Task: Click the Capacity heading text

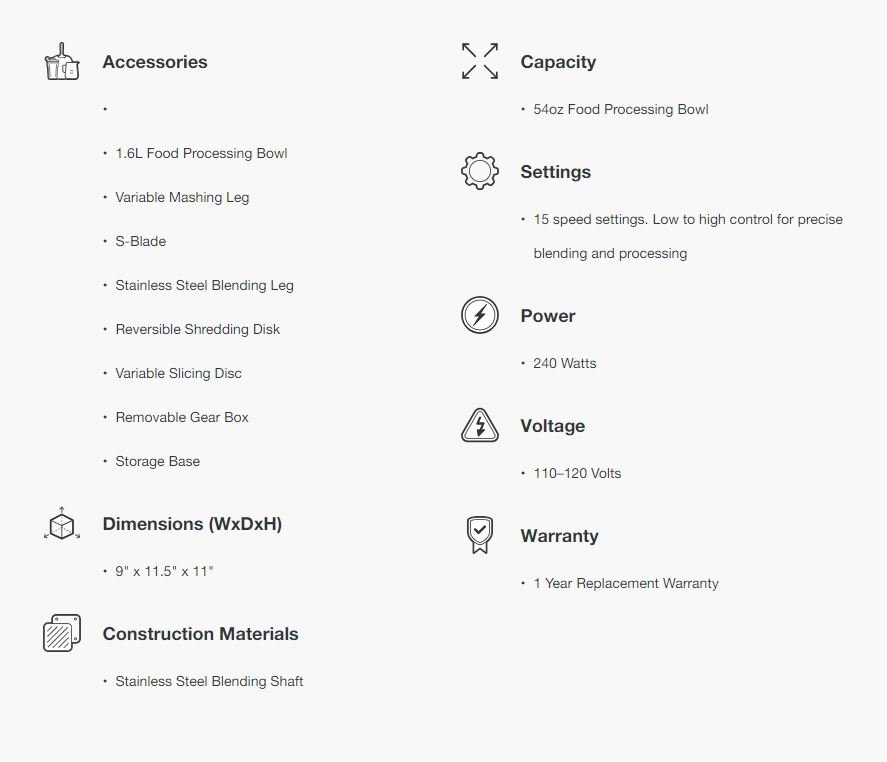Action: pyautogui.click(x=558, y=62)
